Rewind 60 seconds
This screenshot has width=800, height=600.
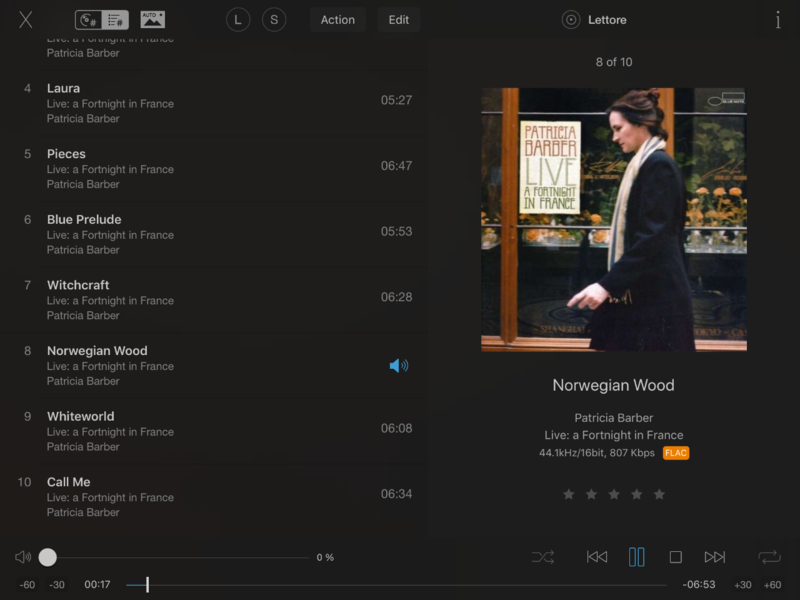click(27, 585)
